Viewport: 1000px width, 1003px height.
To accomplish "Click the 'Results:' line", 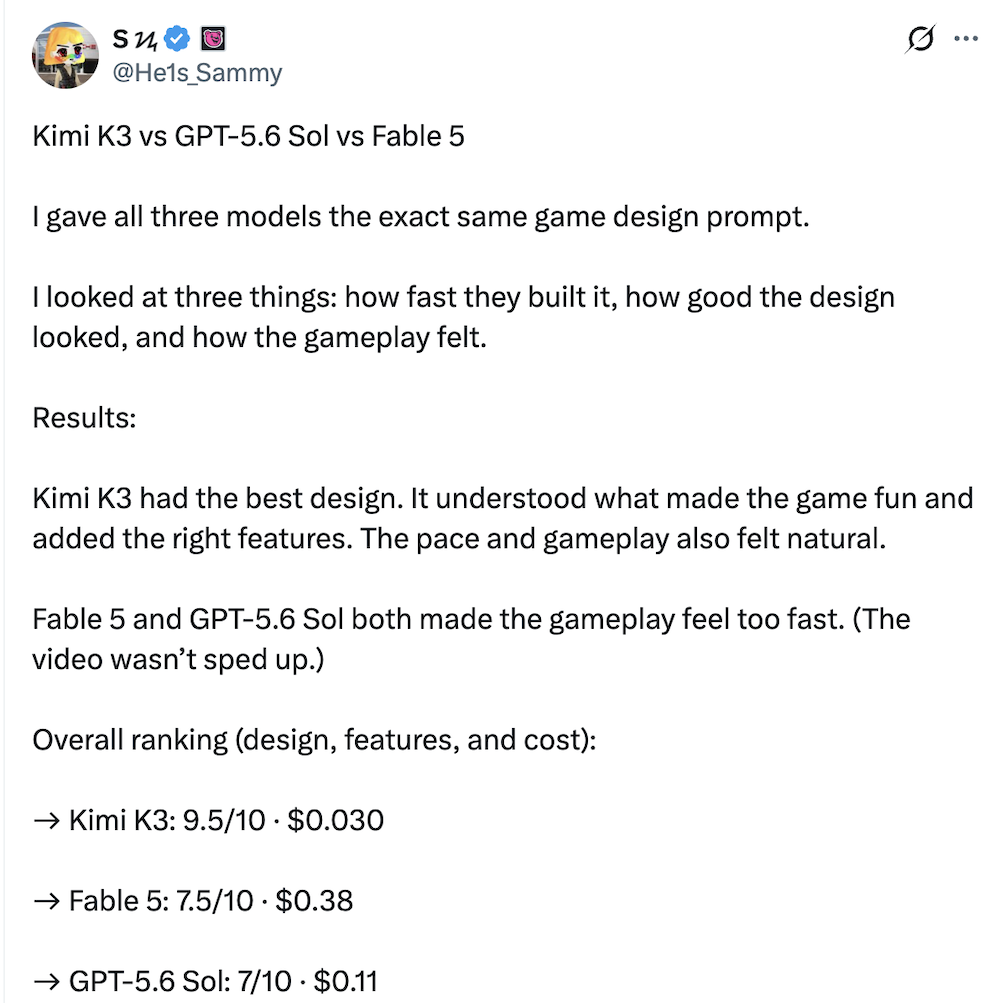I will tap(84, 418).
